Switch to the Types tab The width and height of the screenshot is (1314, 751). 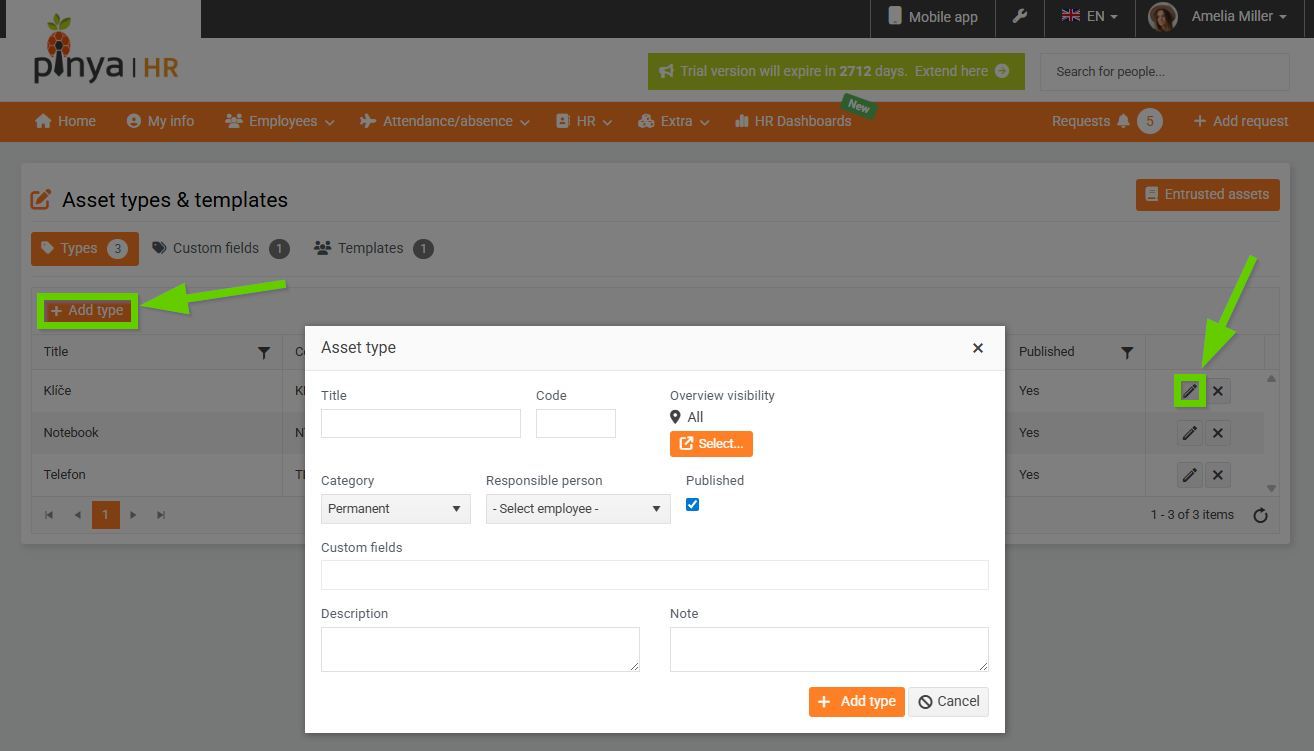[85, 249]
